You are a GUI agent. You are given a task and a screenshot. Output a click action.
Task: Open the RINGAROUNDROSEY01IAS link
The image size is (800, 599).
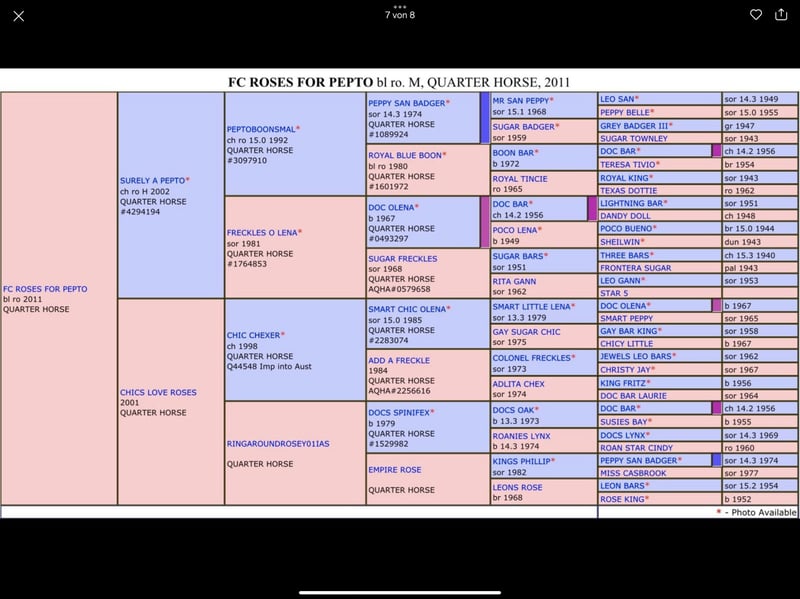(x=278, y=444)
